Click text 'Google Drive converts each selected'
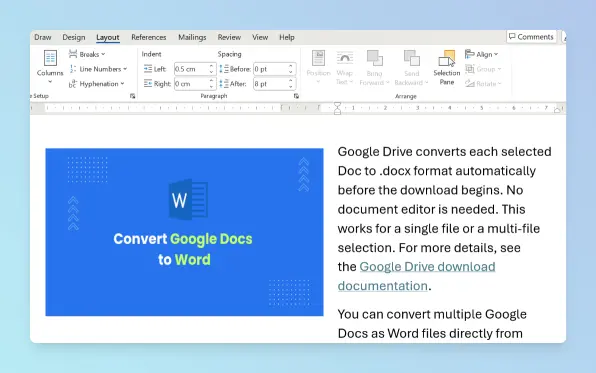 click(444, 152)
